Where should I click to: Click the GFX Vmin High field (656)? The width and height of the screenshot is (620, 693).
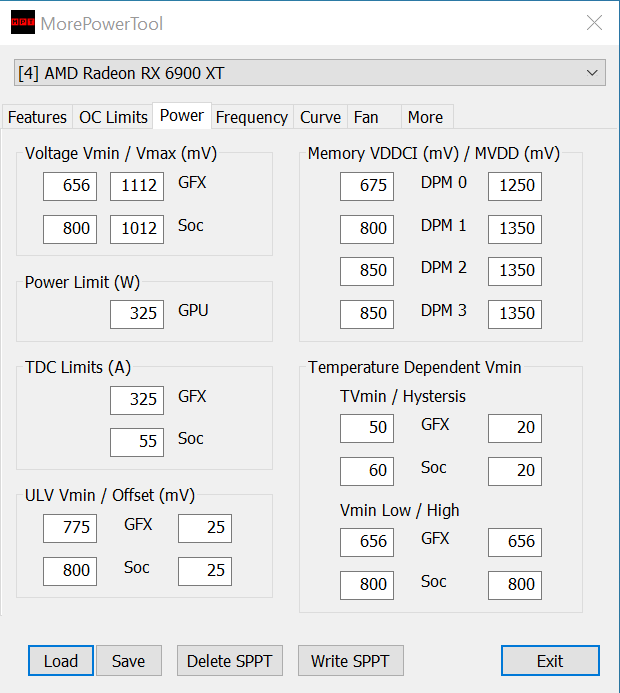[515, 542]
